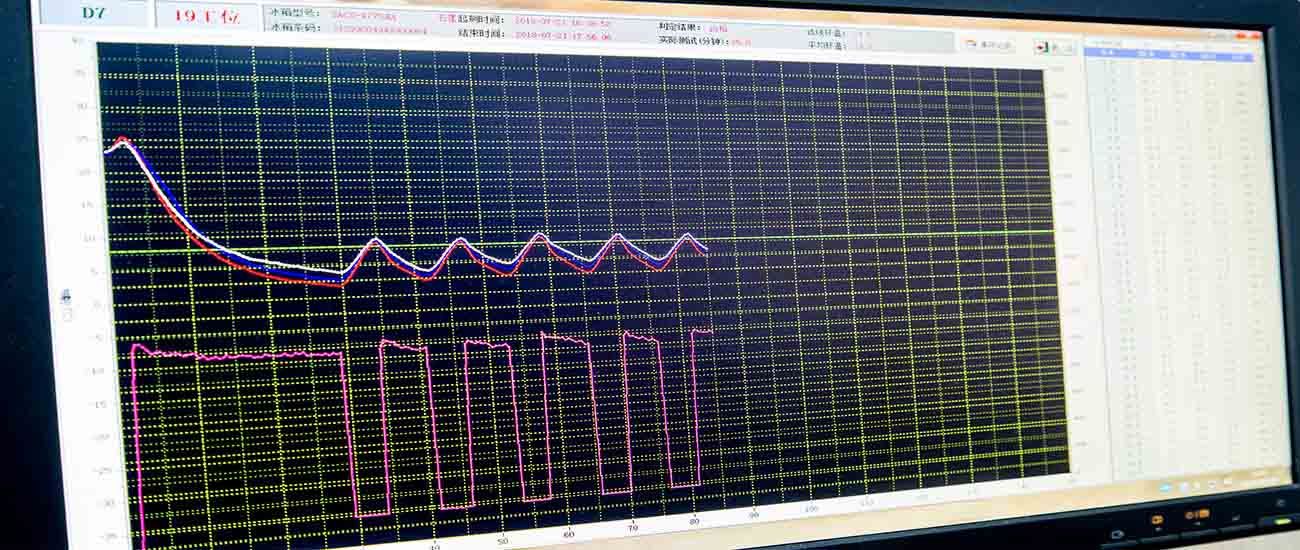
Task: Click the green horizontal setpoint line on the chart
Action: (x=580, y=241)
